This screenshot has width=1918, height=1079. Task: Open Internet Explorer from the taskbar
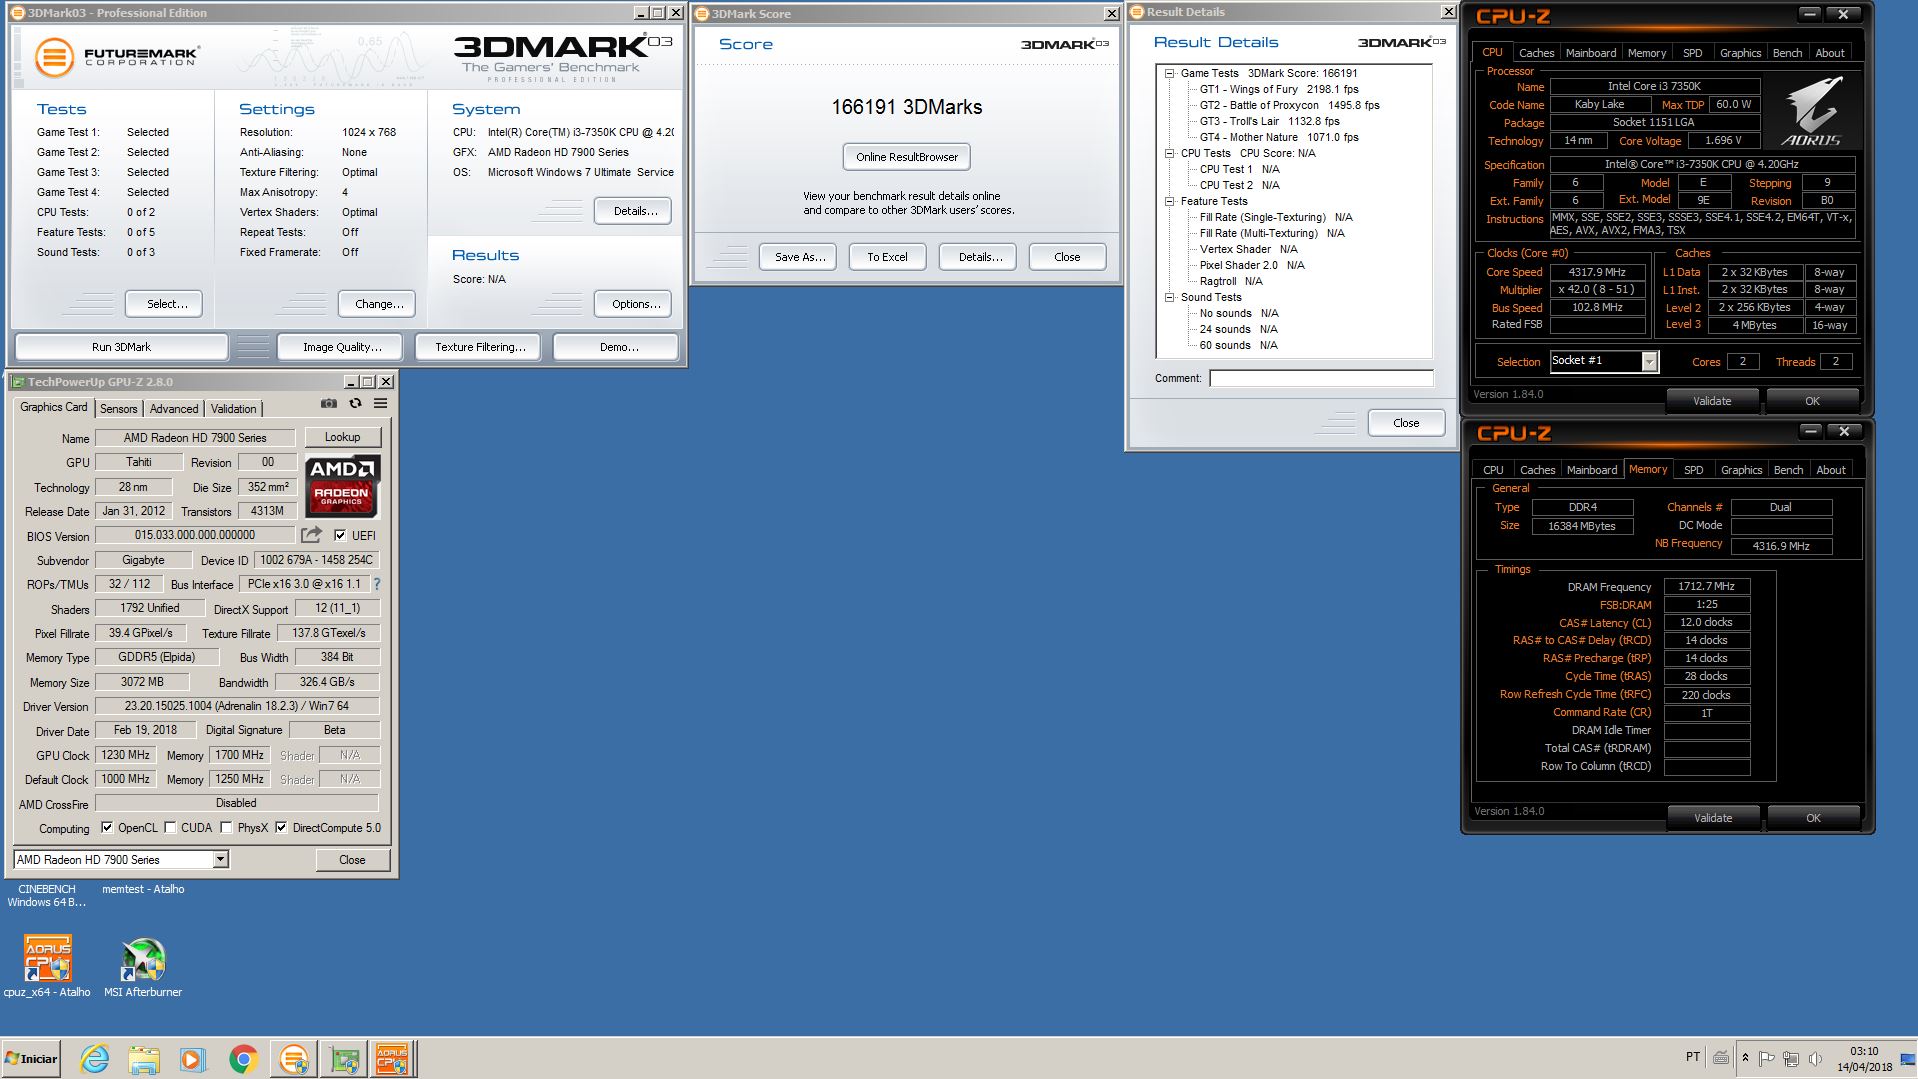[94, 1059]
